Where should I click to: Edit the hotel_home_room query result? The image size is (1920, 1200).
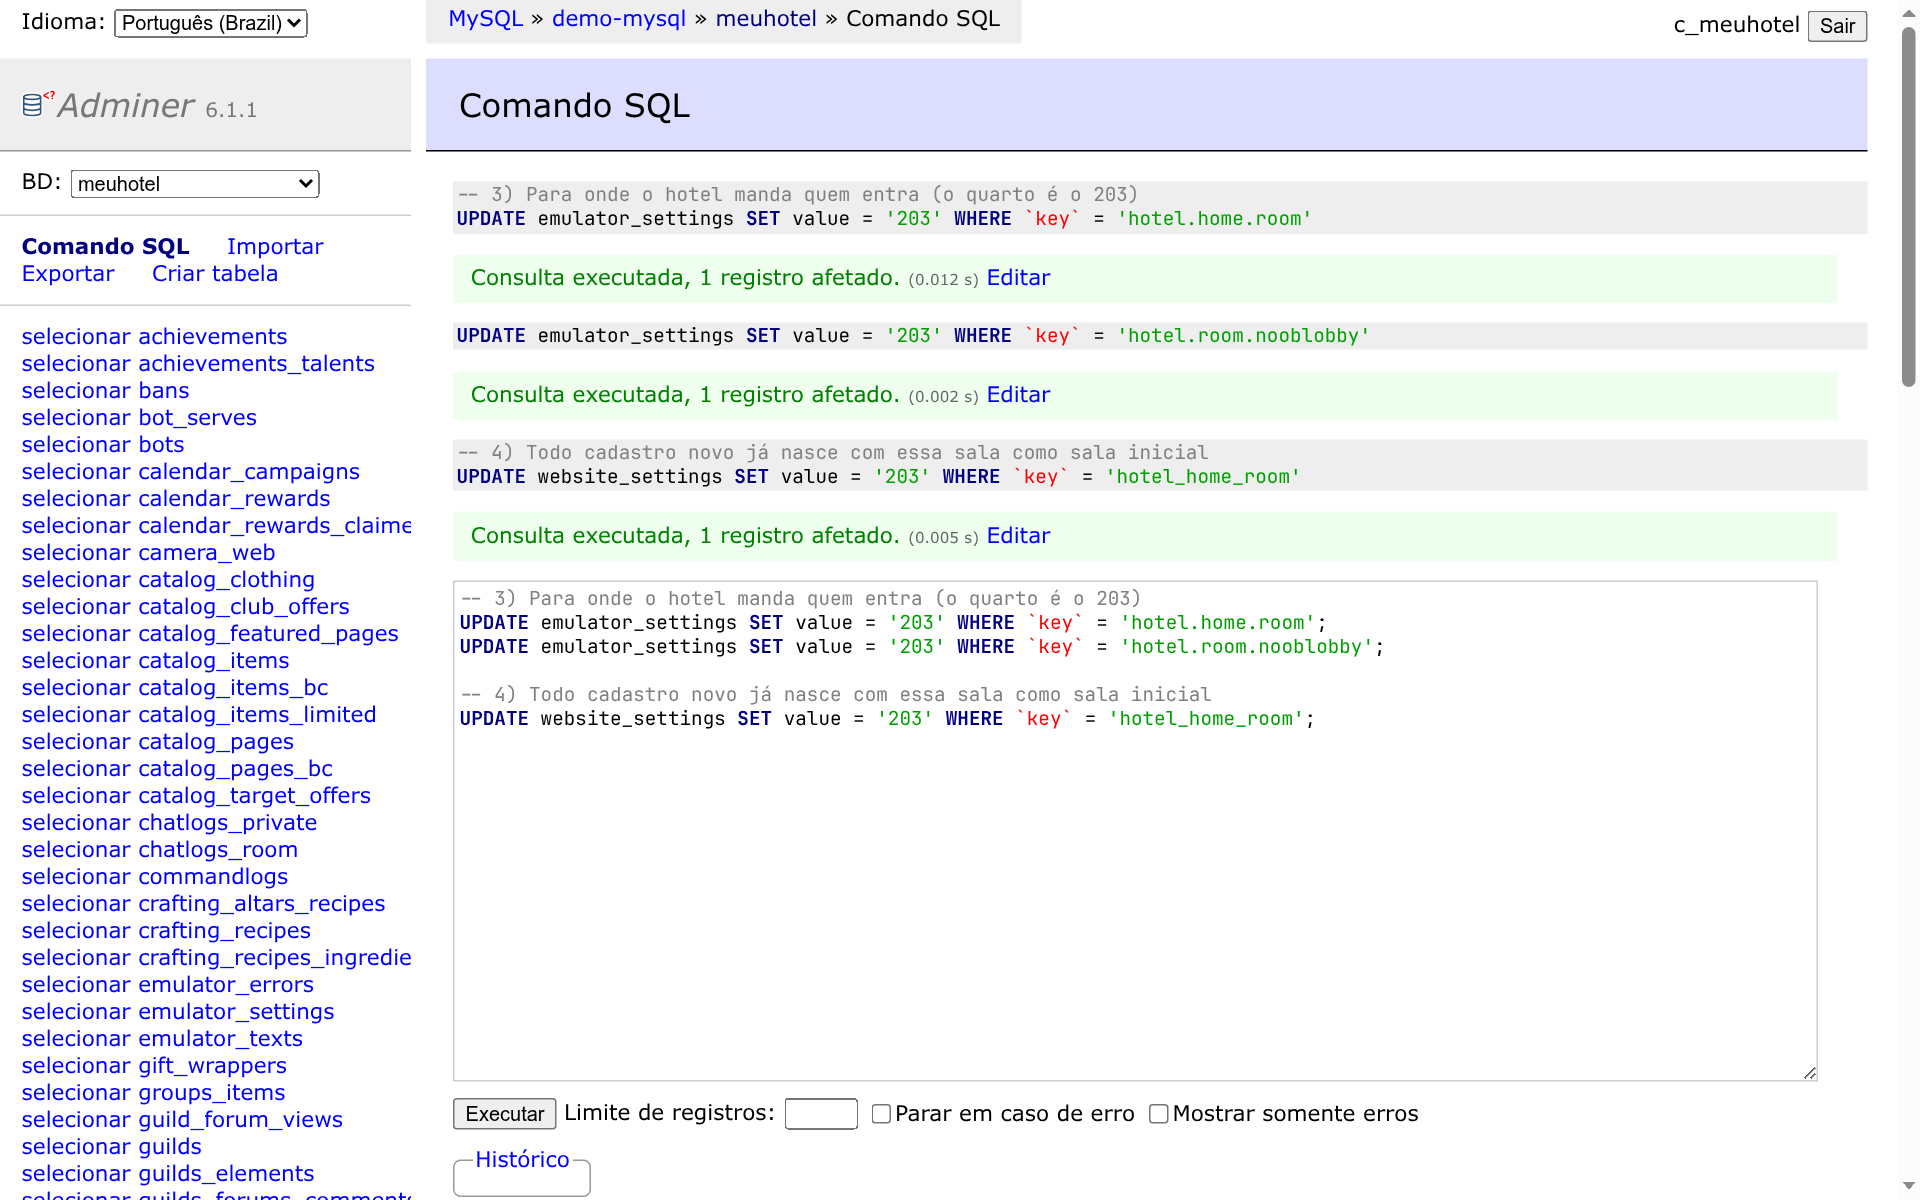click(x=1018, y=536)
